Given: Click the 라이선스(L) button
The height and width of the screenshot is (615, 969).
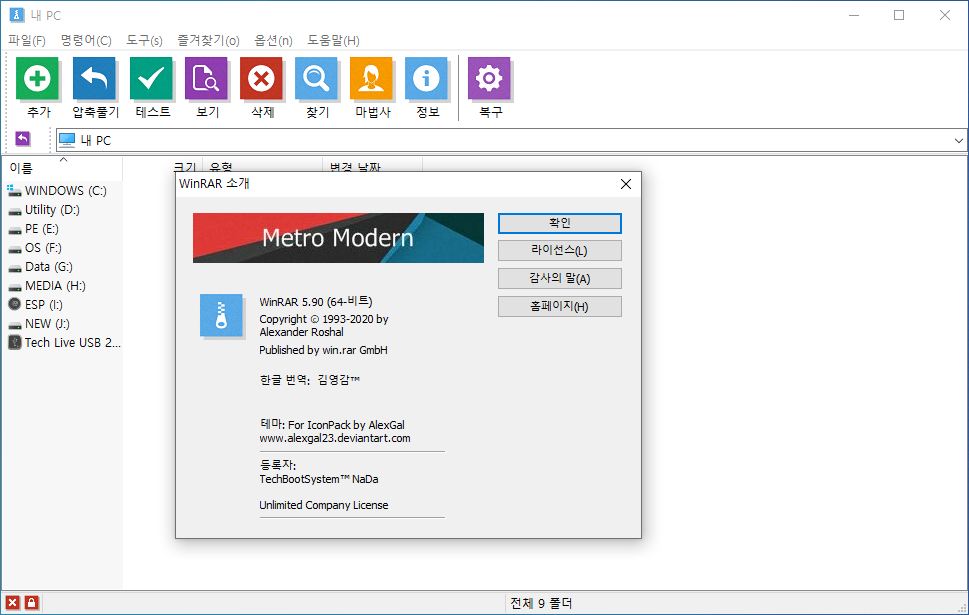Looking at the screenshot, I should pos(560,250).
